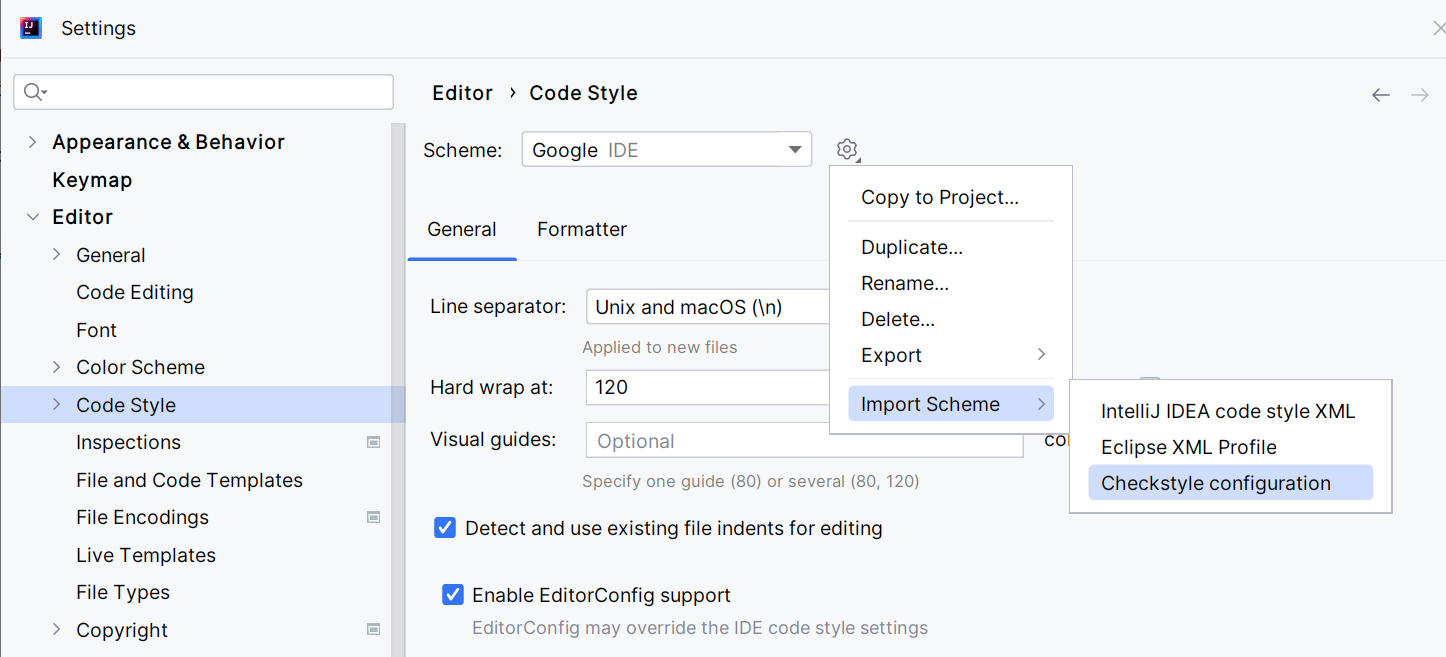Click the project-level icon beside Inspections

[x=373, y=442]
